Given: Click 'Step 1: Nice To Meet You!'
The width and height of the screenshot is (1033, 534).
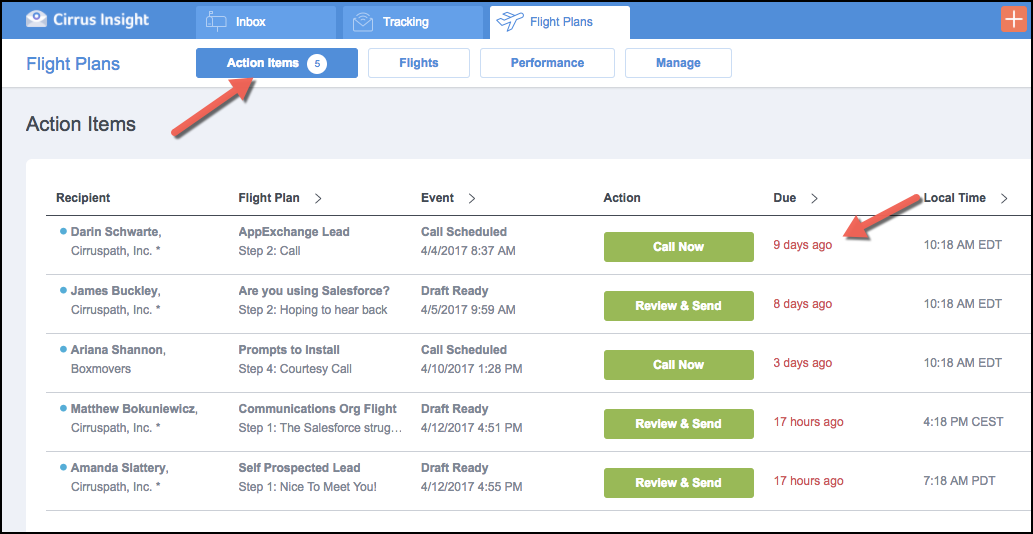Looking at the screenshot, I should 308,487.
